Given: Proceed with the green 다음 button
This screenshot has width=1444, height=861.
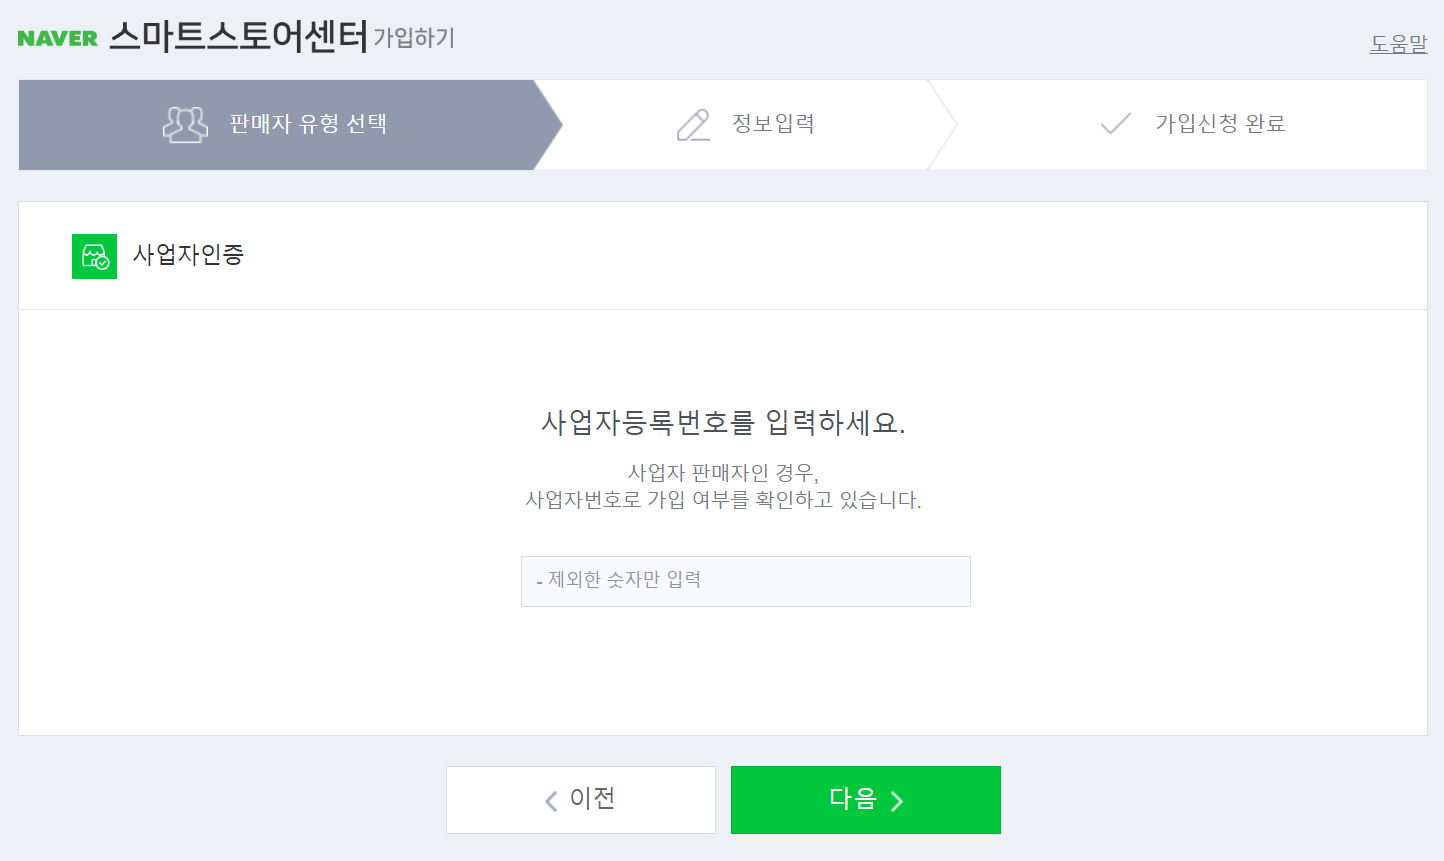Looking at the screenshot, I should pos(866,800).
